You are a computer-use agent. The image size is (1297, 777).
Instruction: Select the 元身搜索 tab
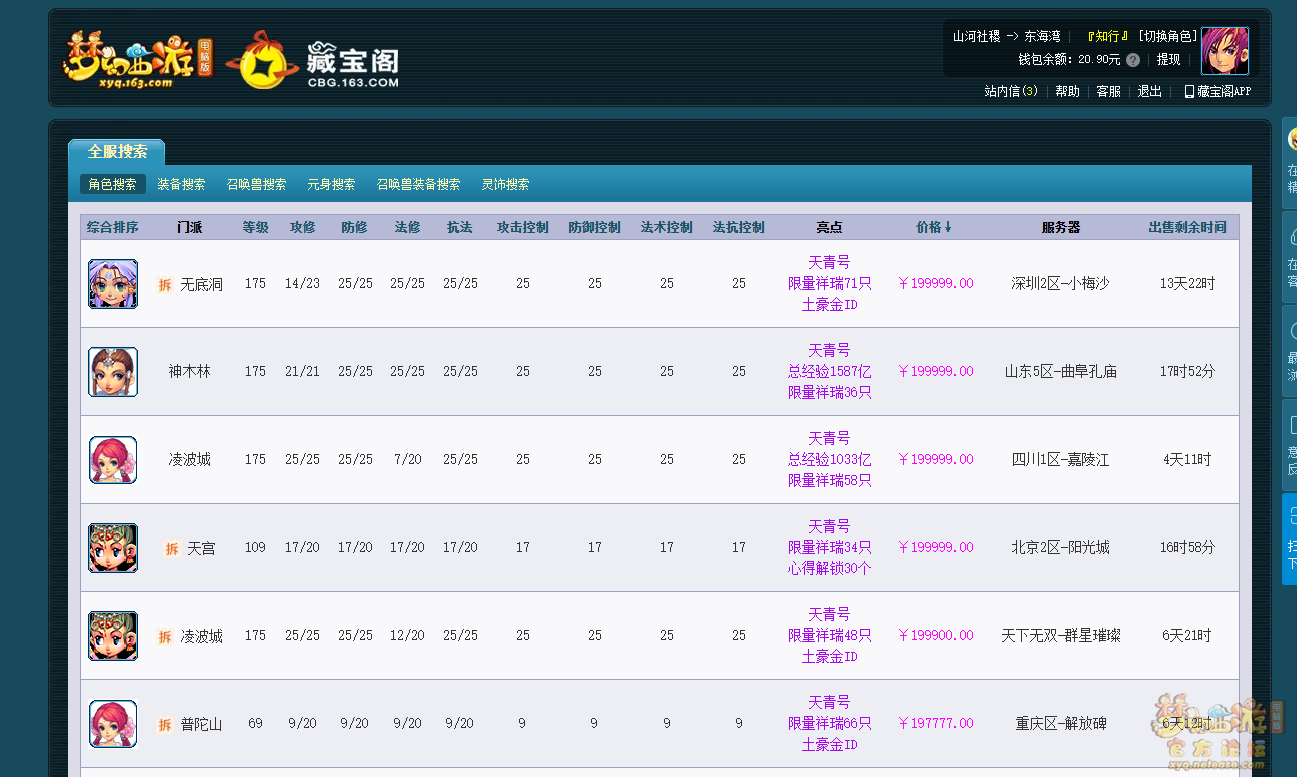point(331,185)
